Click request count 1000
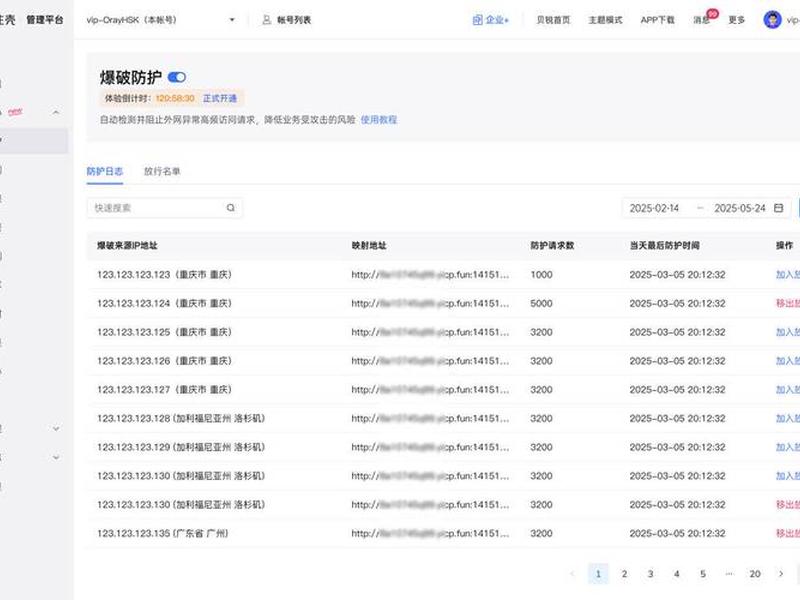 pos(541,274)
